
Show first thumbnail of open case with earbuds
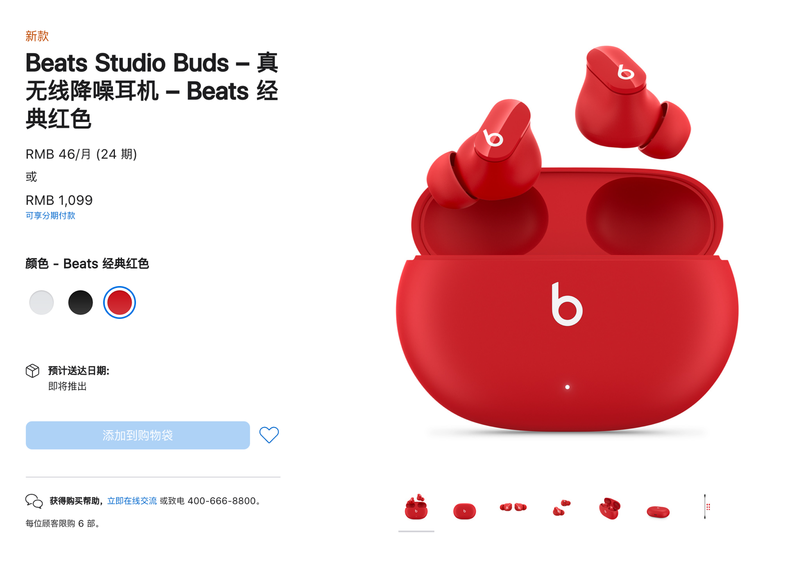[x=416, y=508]
